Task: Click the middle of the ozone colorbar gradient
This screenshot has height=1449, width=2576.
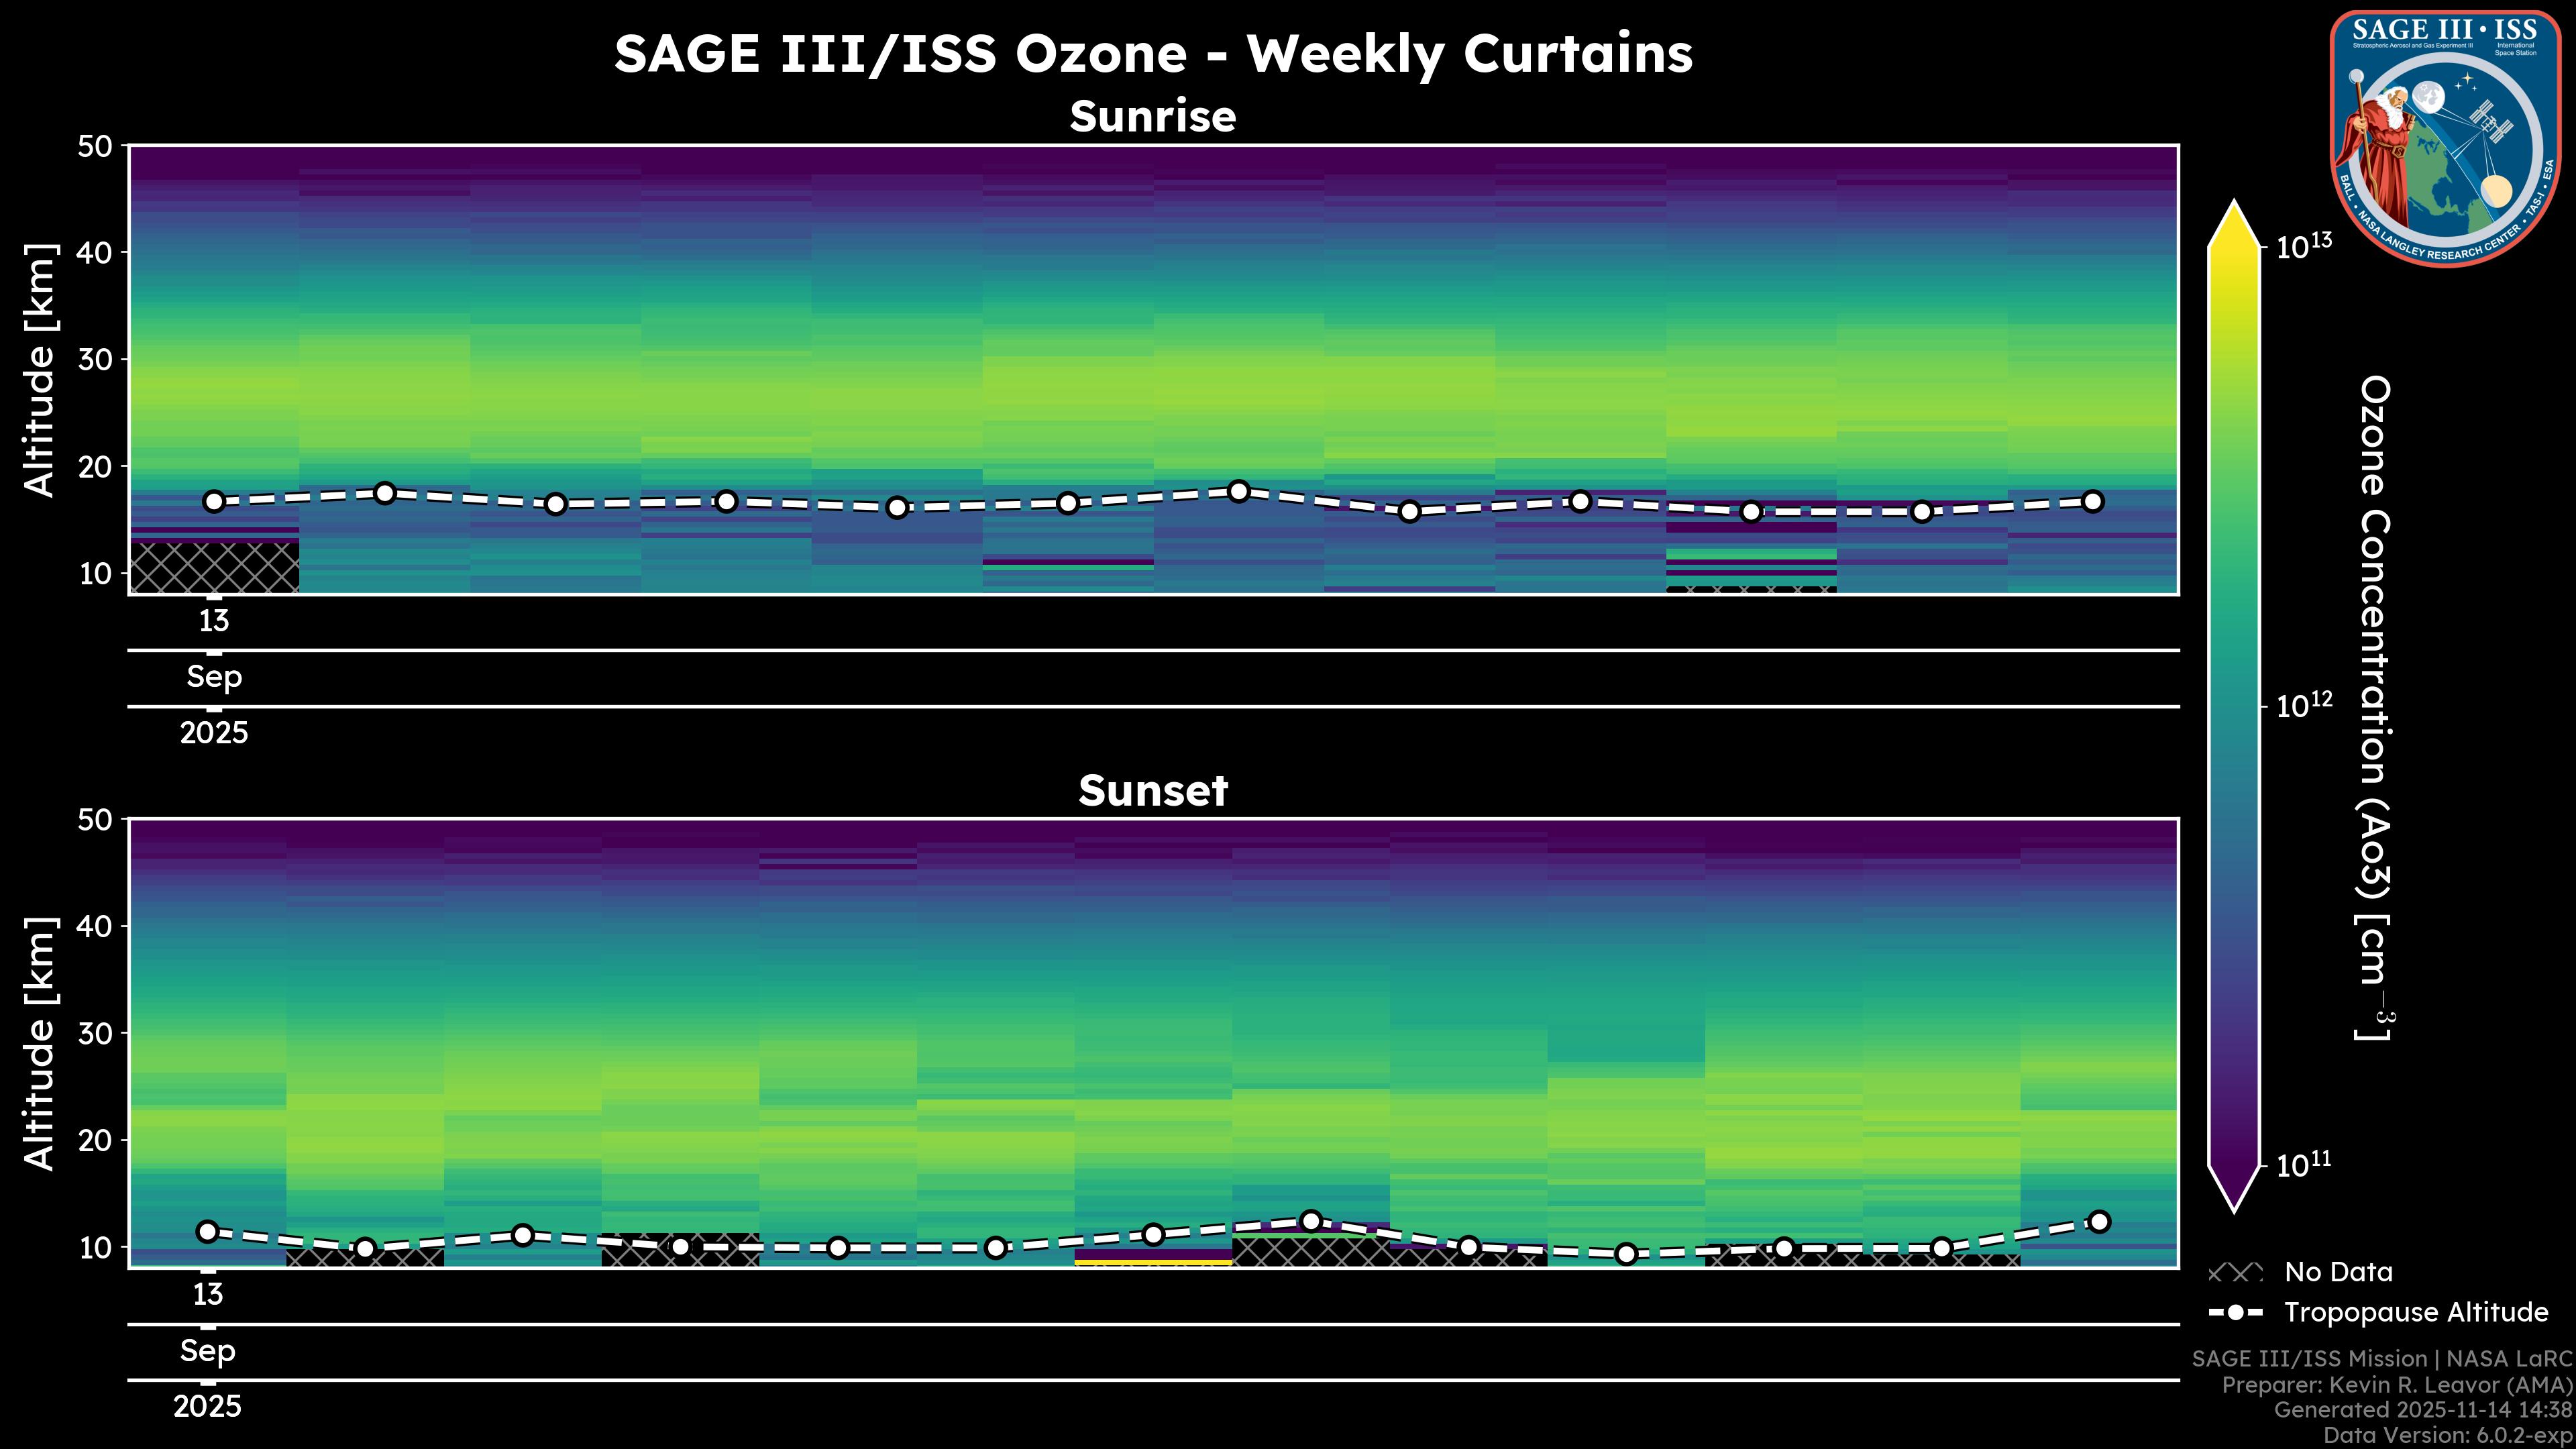Action: [x=2235, y=707]
